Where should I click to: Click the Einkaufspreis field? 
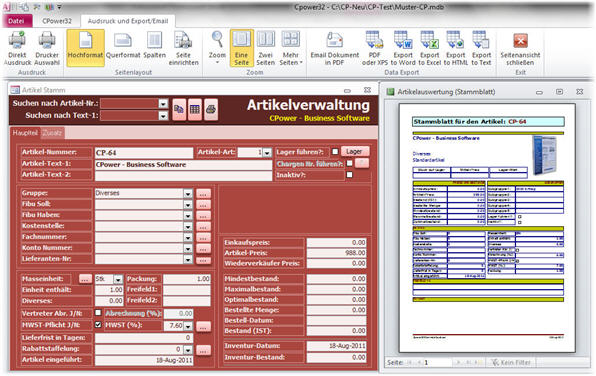pos(336,243)
